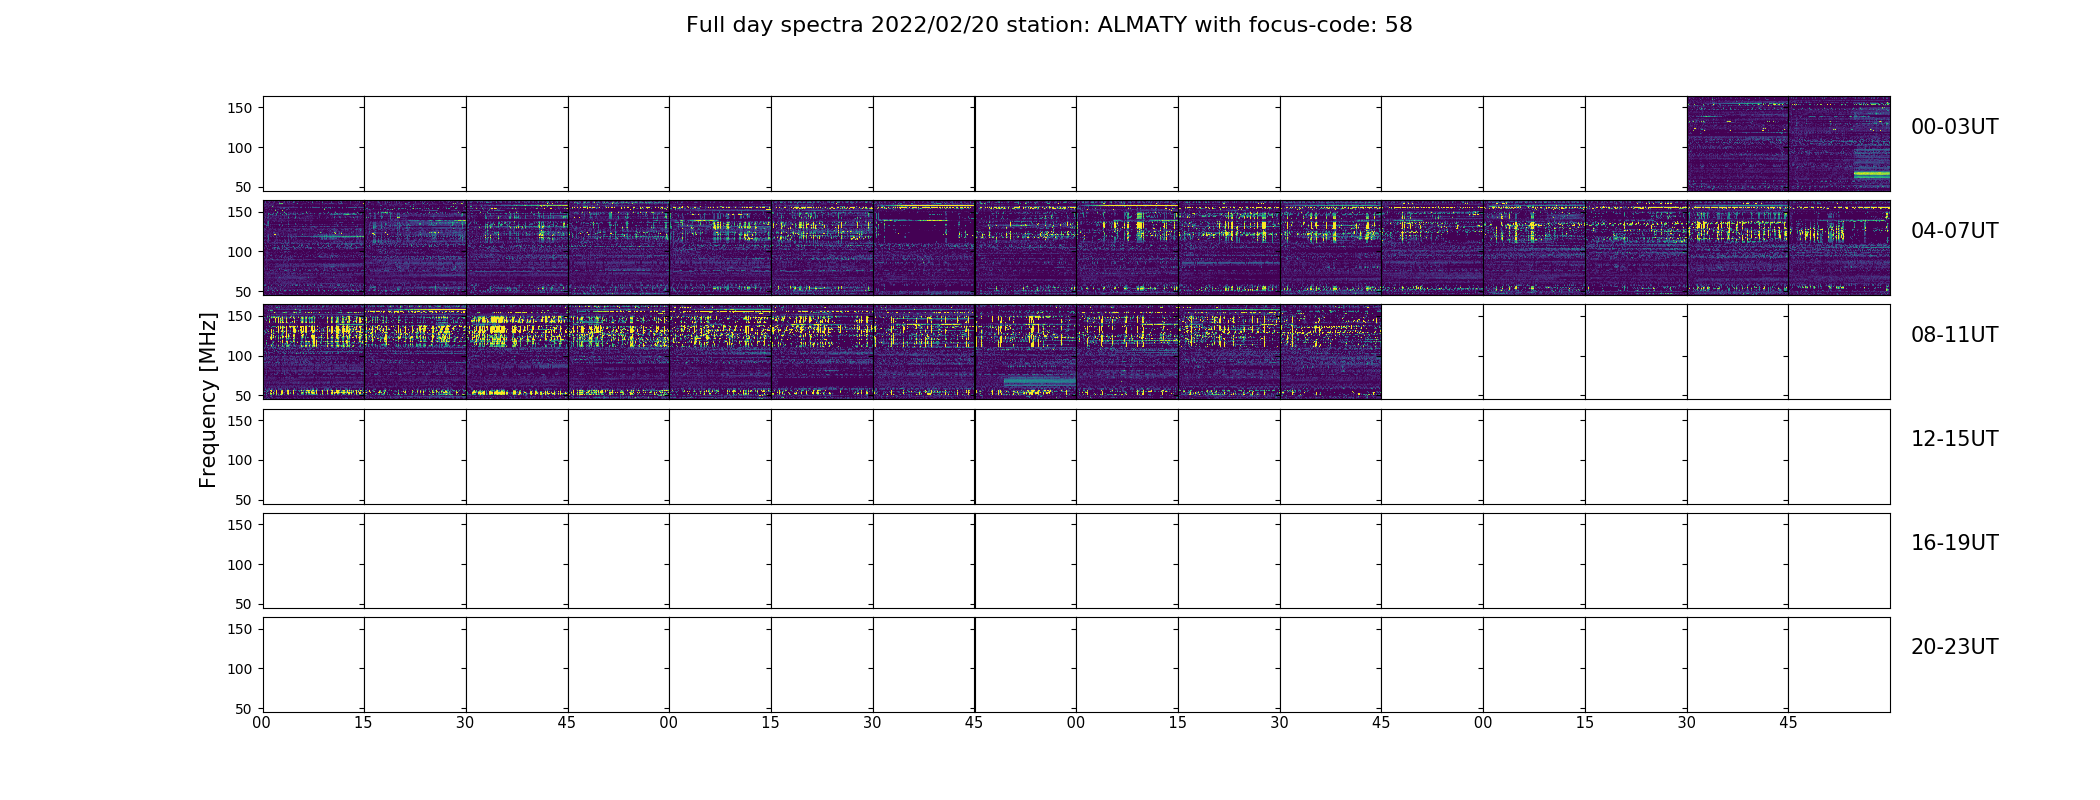2100x800 pixels.
Task: Click the 150 tick label of the 04-07UT row
Action: coord(240,212)
